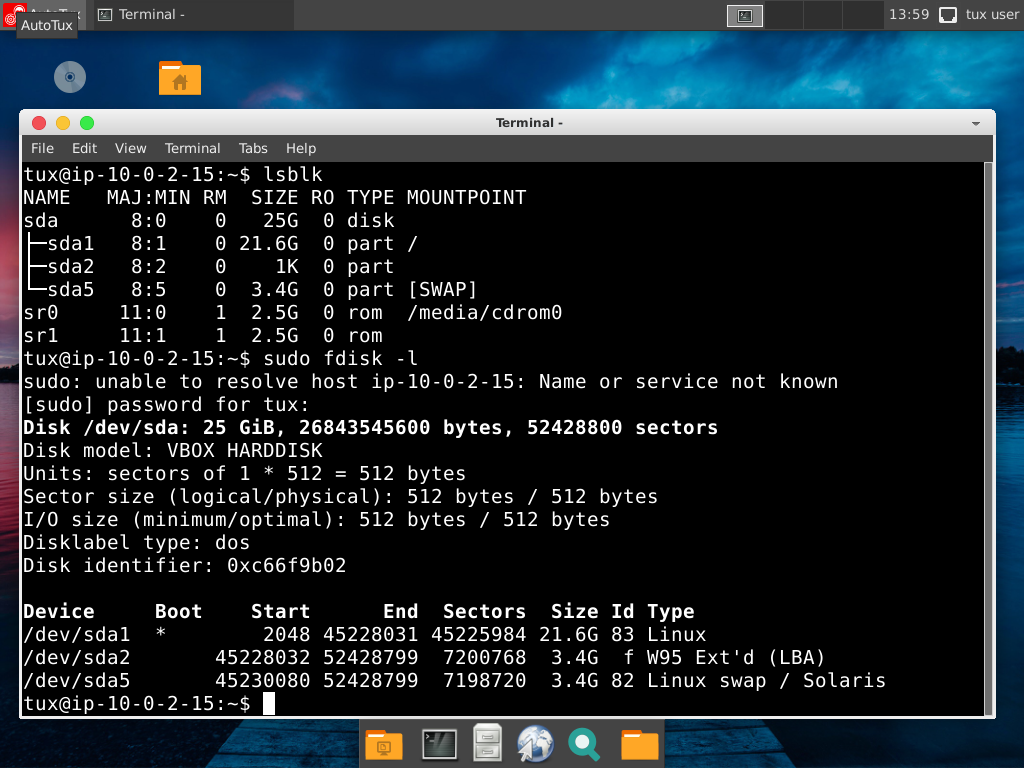Click the display icon beside tux user
This screenshot has height=768, width=1024.
click(948, 15)
